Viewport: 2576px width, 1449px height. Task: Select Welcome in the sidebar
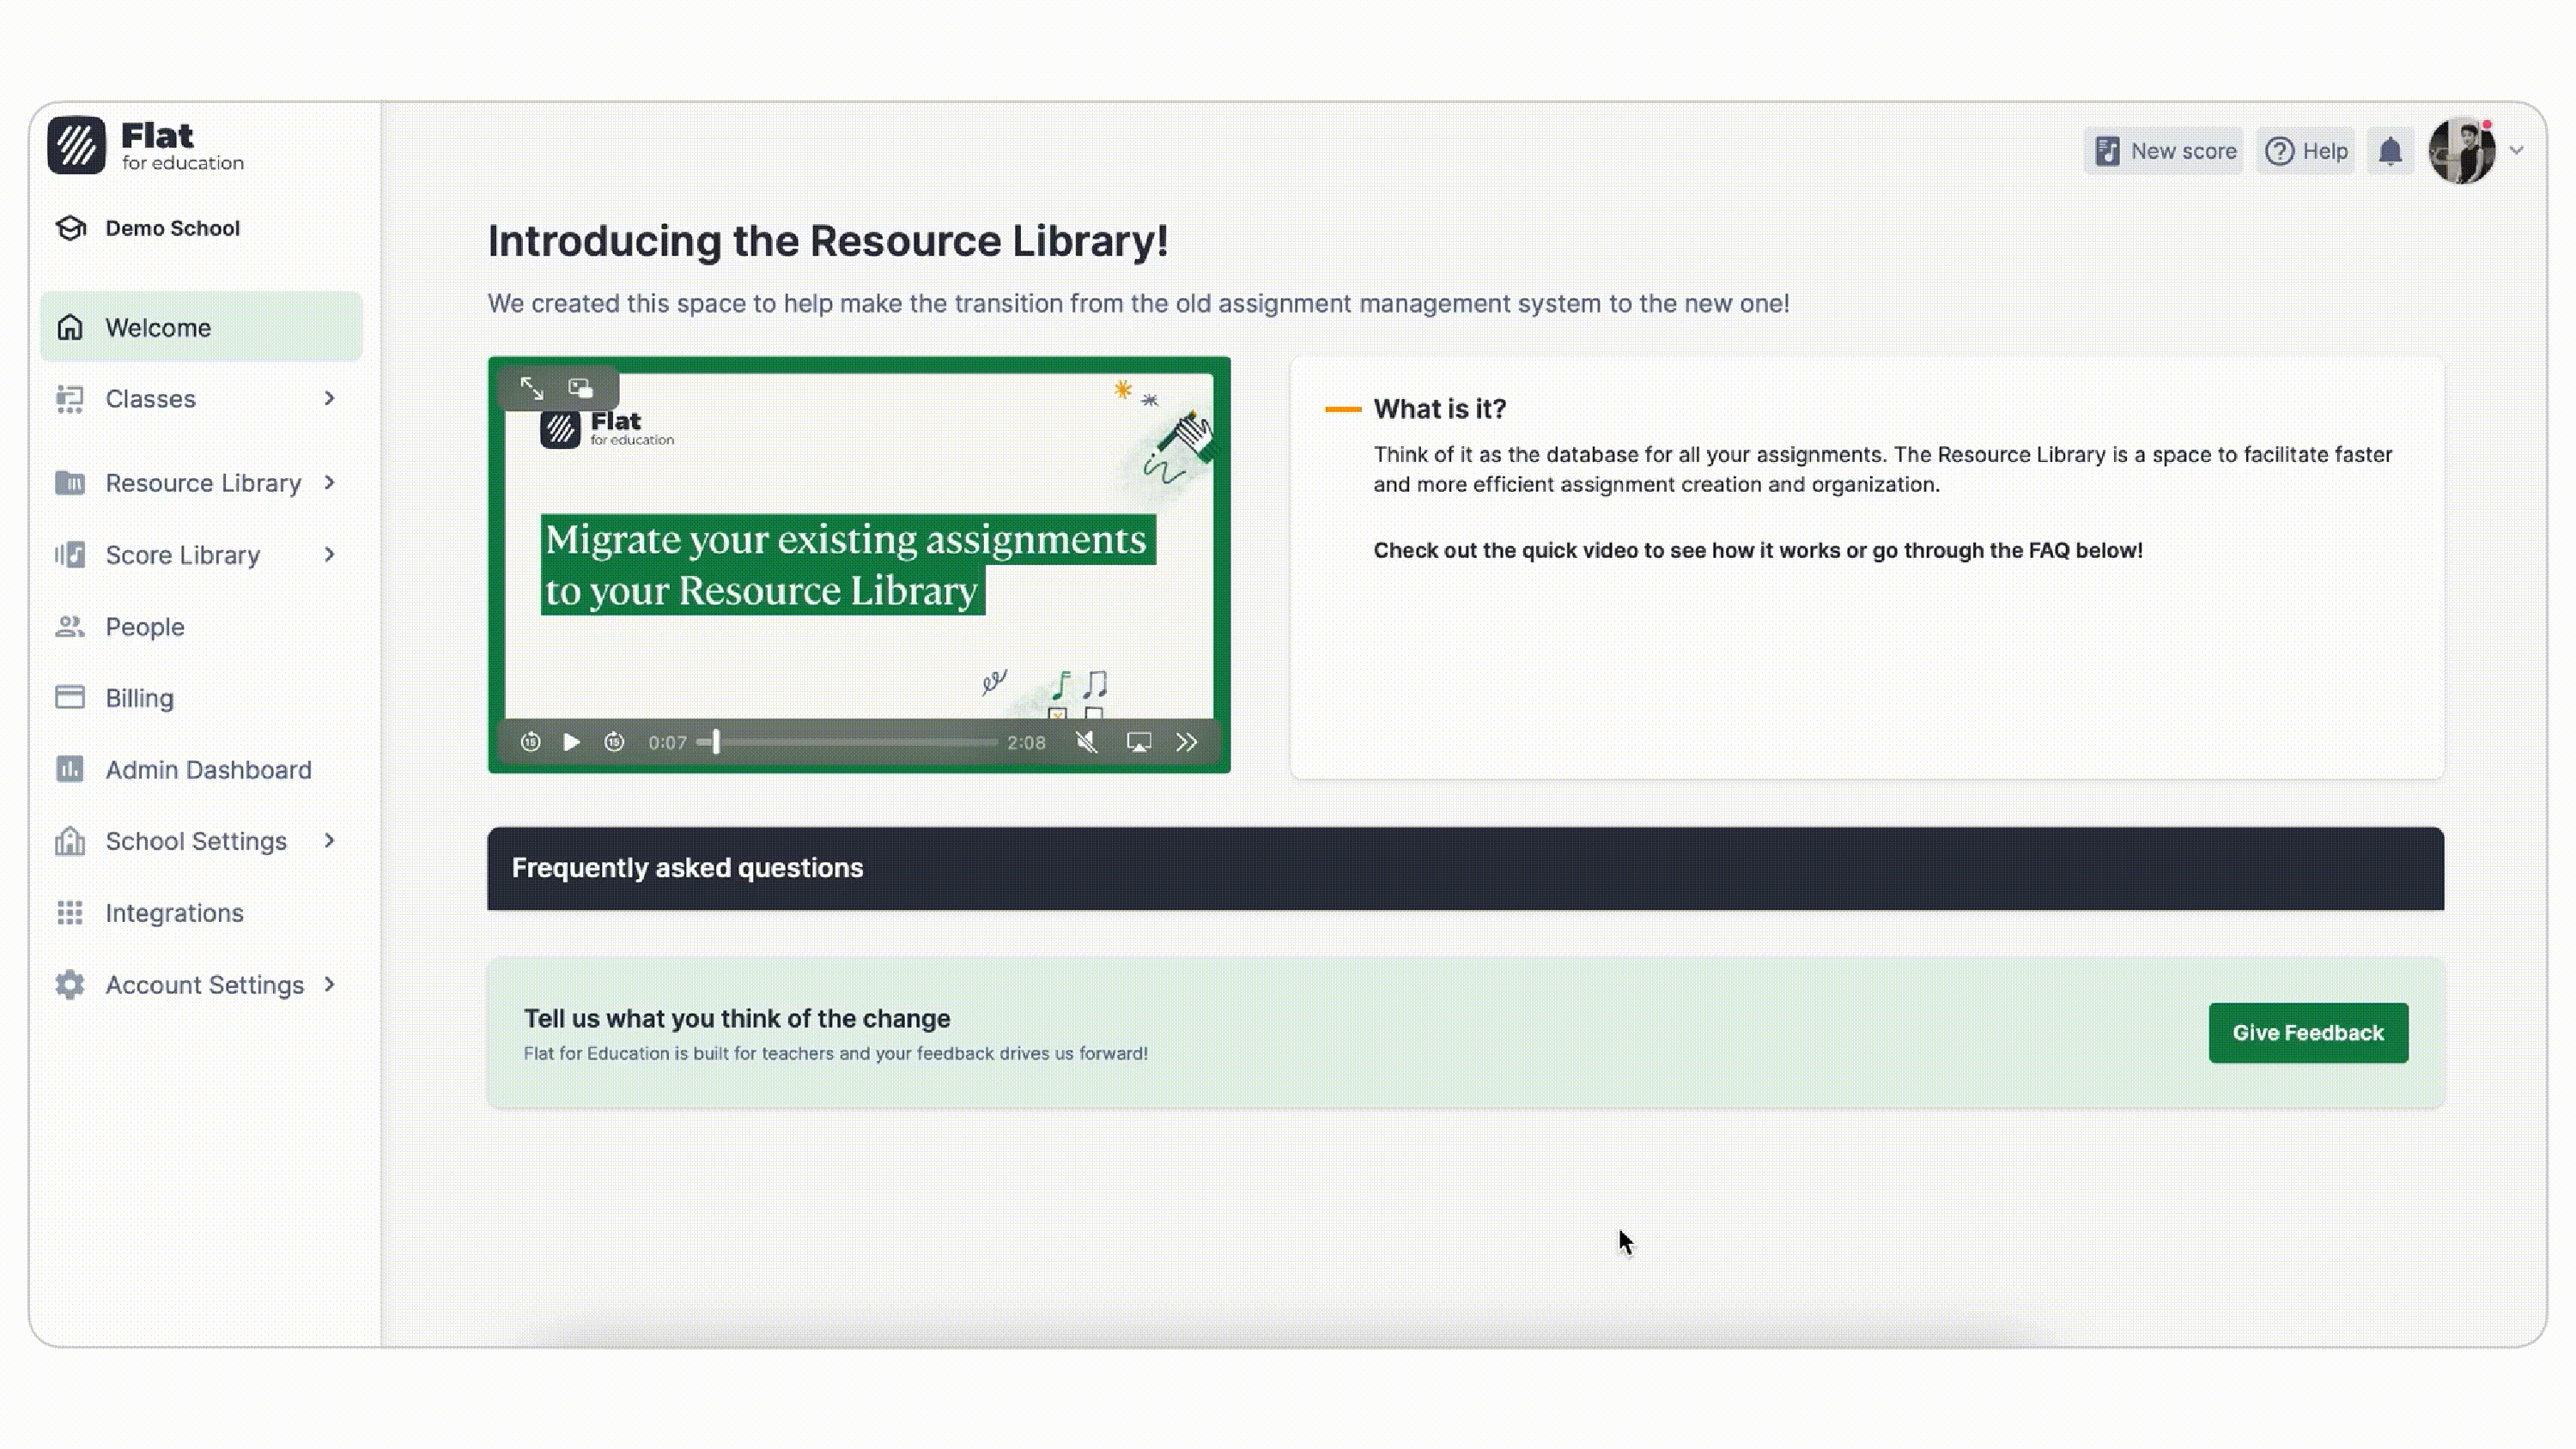point(201,327)
